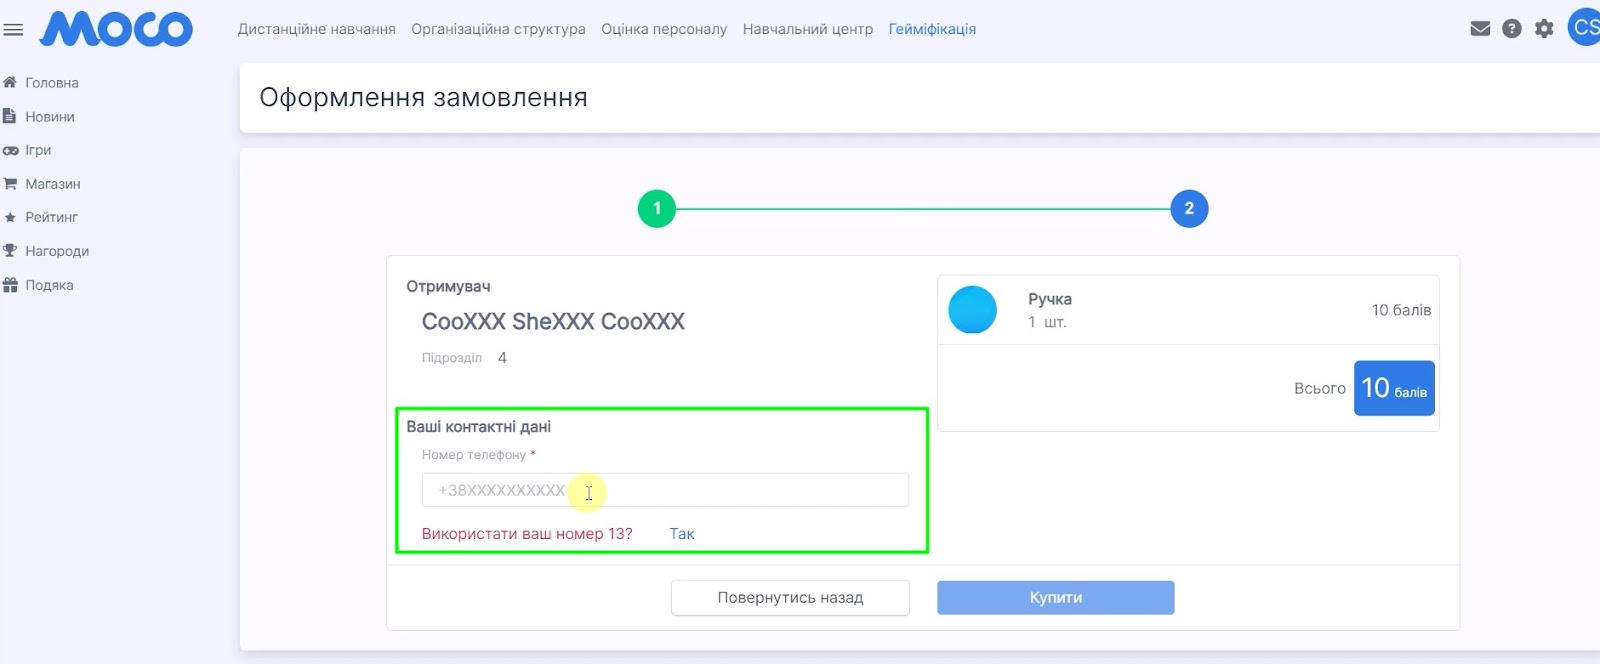Click the CS user avatar
The width and height of the screenshot is (1600, 664).
pos(1584,27)
